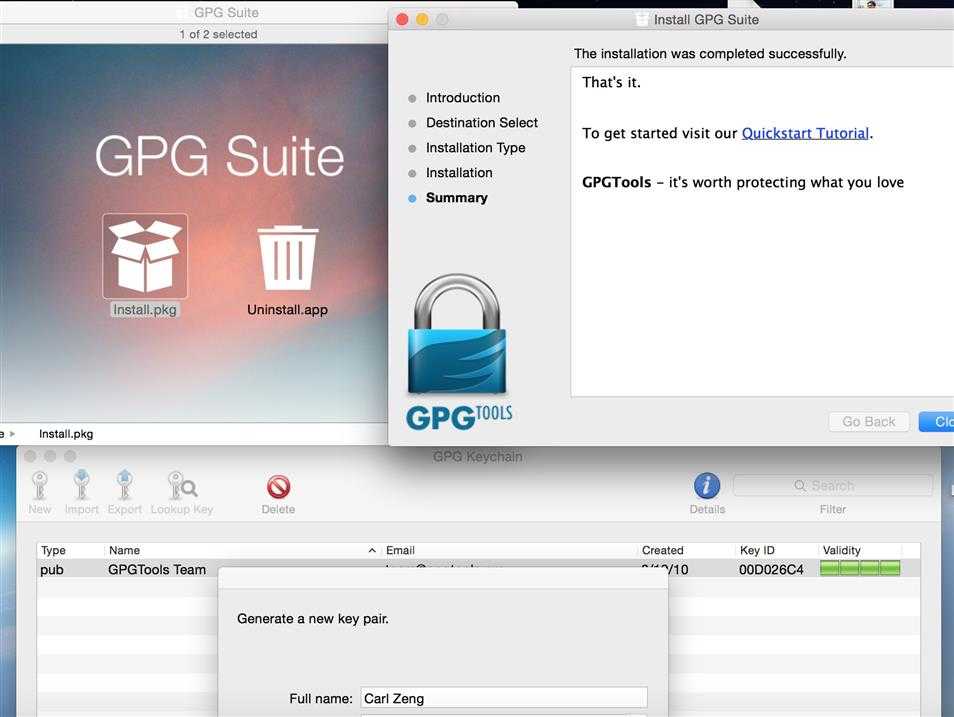Click the package icon in Install GPG Suite title

click(642, 19)
